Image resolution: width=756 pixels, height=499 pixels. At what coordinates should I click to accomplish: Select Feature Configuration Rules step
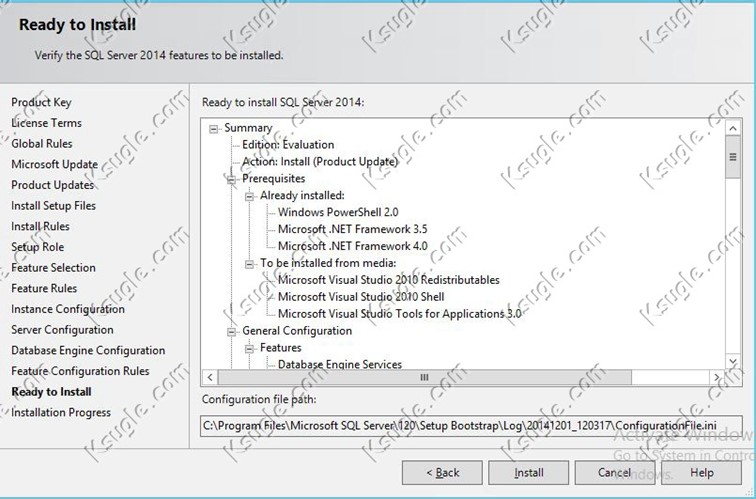tap(80, 371)
